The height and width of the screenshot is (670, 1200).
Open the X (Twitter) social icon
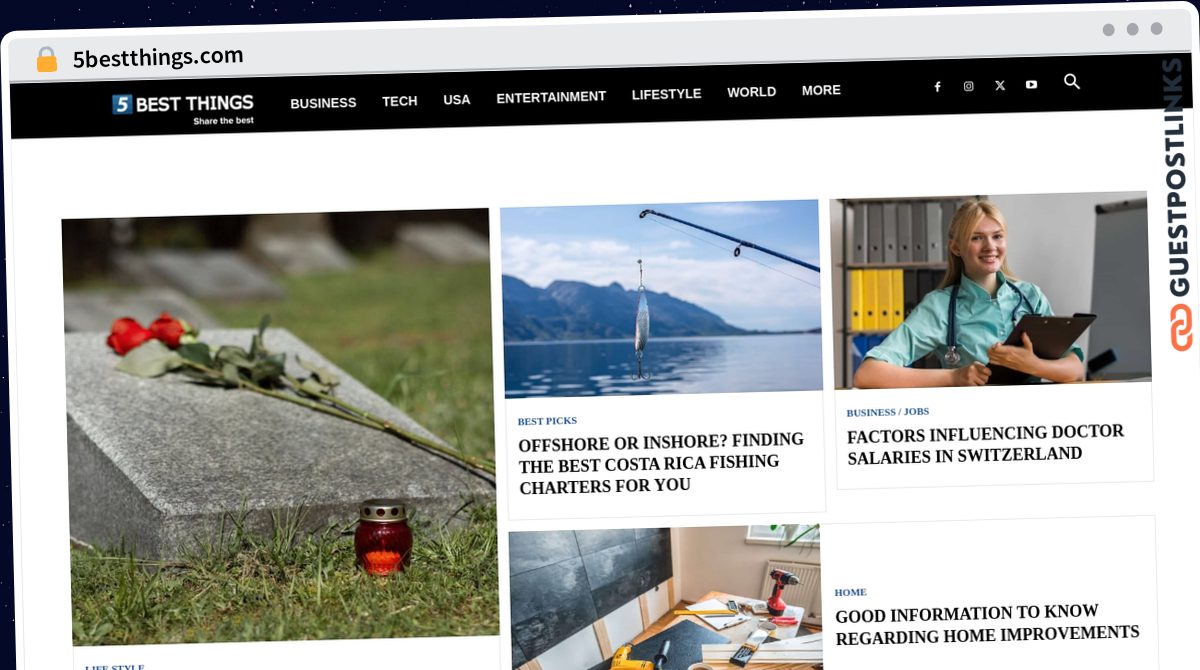click(x=1000, y=85)
